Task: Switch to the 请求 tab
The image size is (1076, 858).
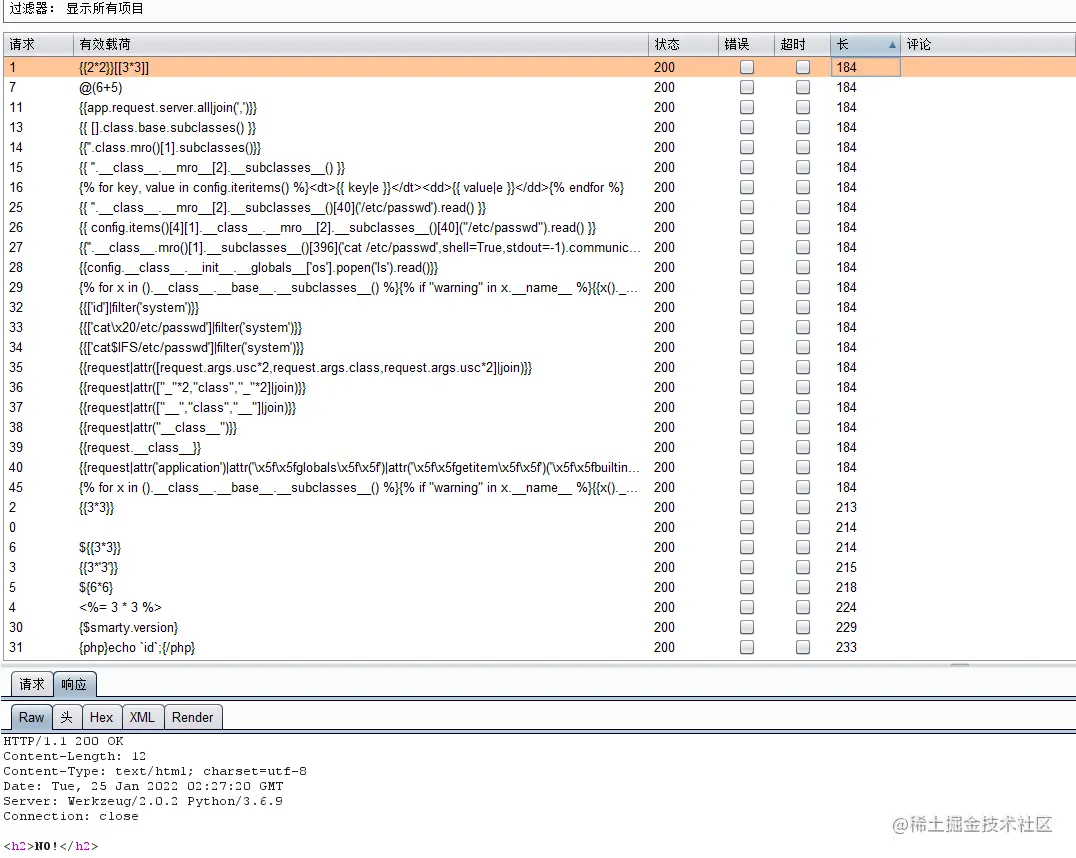Action: pos(32,684)
